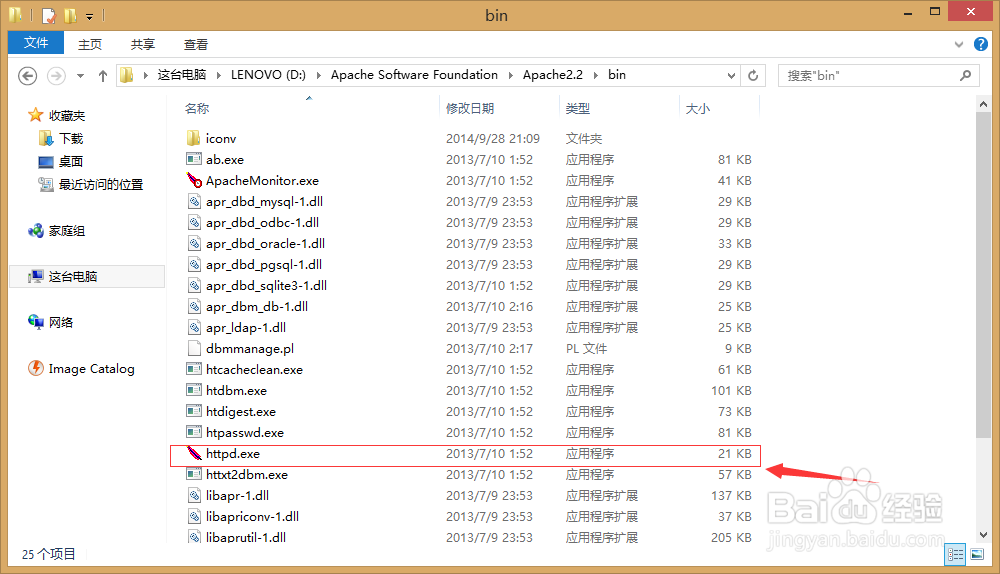
Task: Expand arrow after LENOVO (D:) breadcrumb
Action: tap(318, 75)
